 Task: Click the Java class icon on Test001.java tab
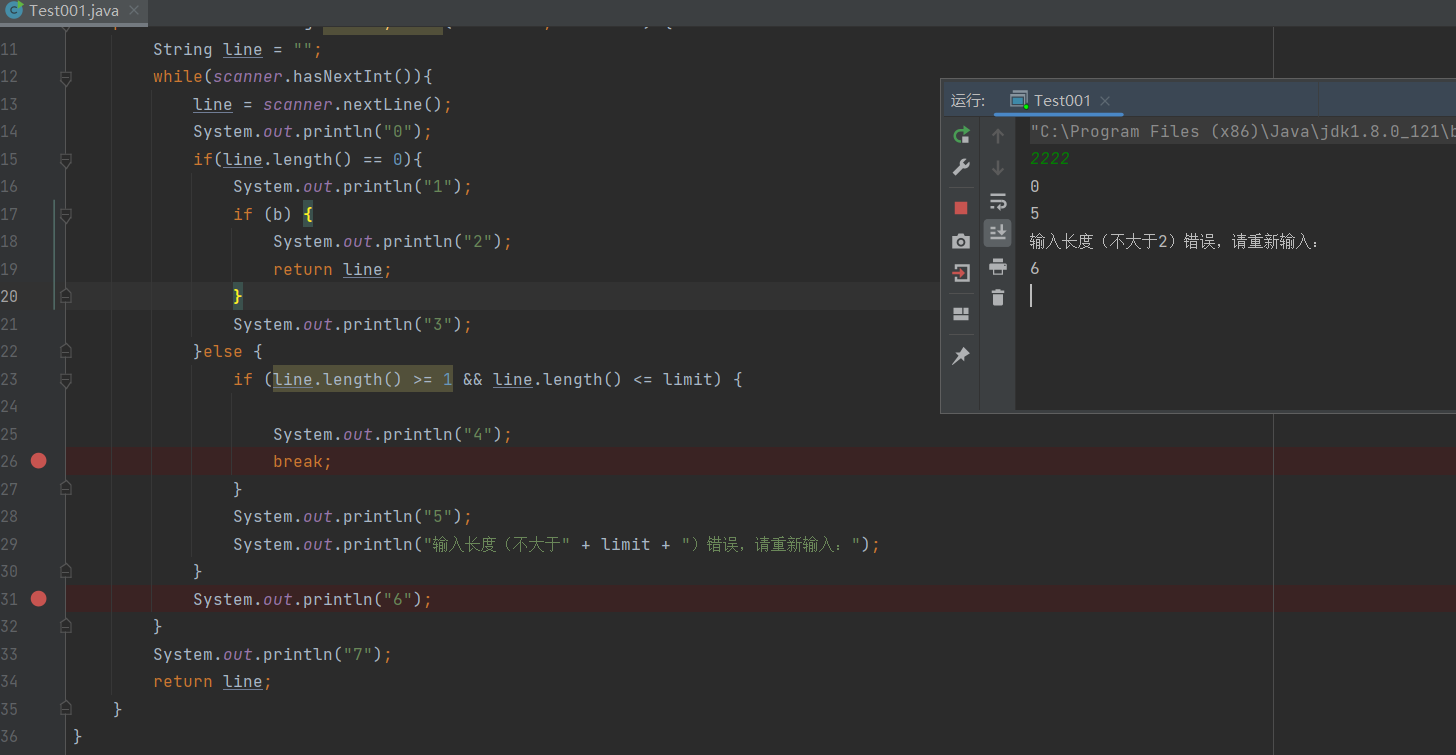point(14,11)
